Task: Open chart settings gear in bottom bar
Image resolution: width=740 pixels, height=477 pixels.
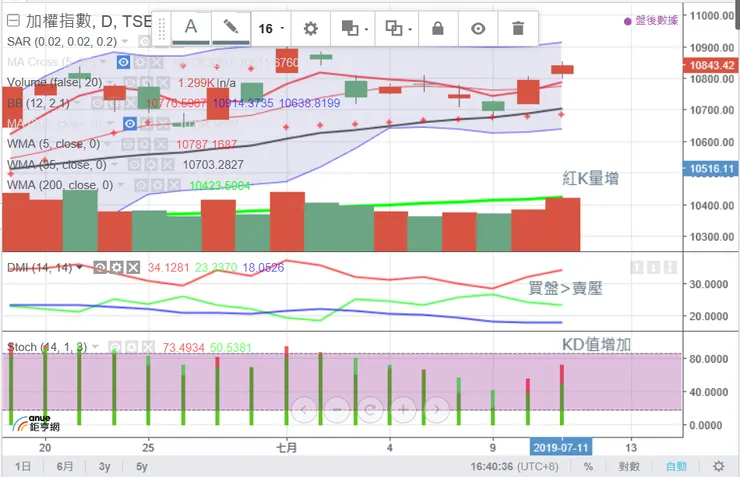Action: click(718, 467)
